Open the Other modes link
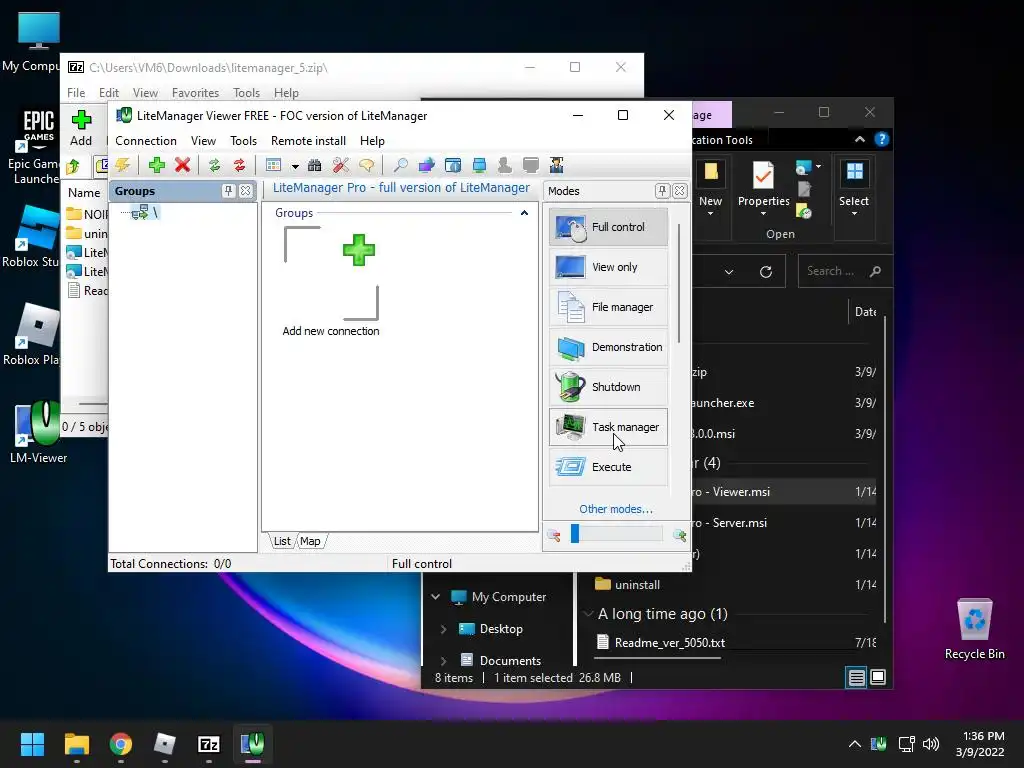This screenshot has width=1024, height=768. 616,509
